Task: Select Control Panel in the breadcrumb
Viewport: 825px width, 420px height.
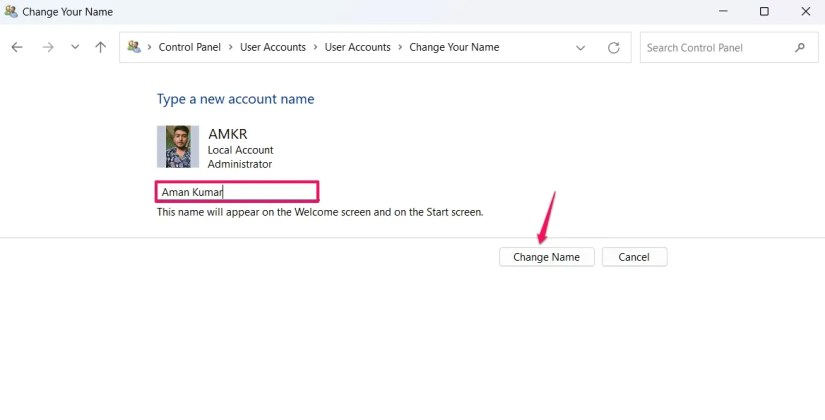Action: click(191, 47)
